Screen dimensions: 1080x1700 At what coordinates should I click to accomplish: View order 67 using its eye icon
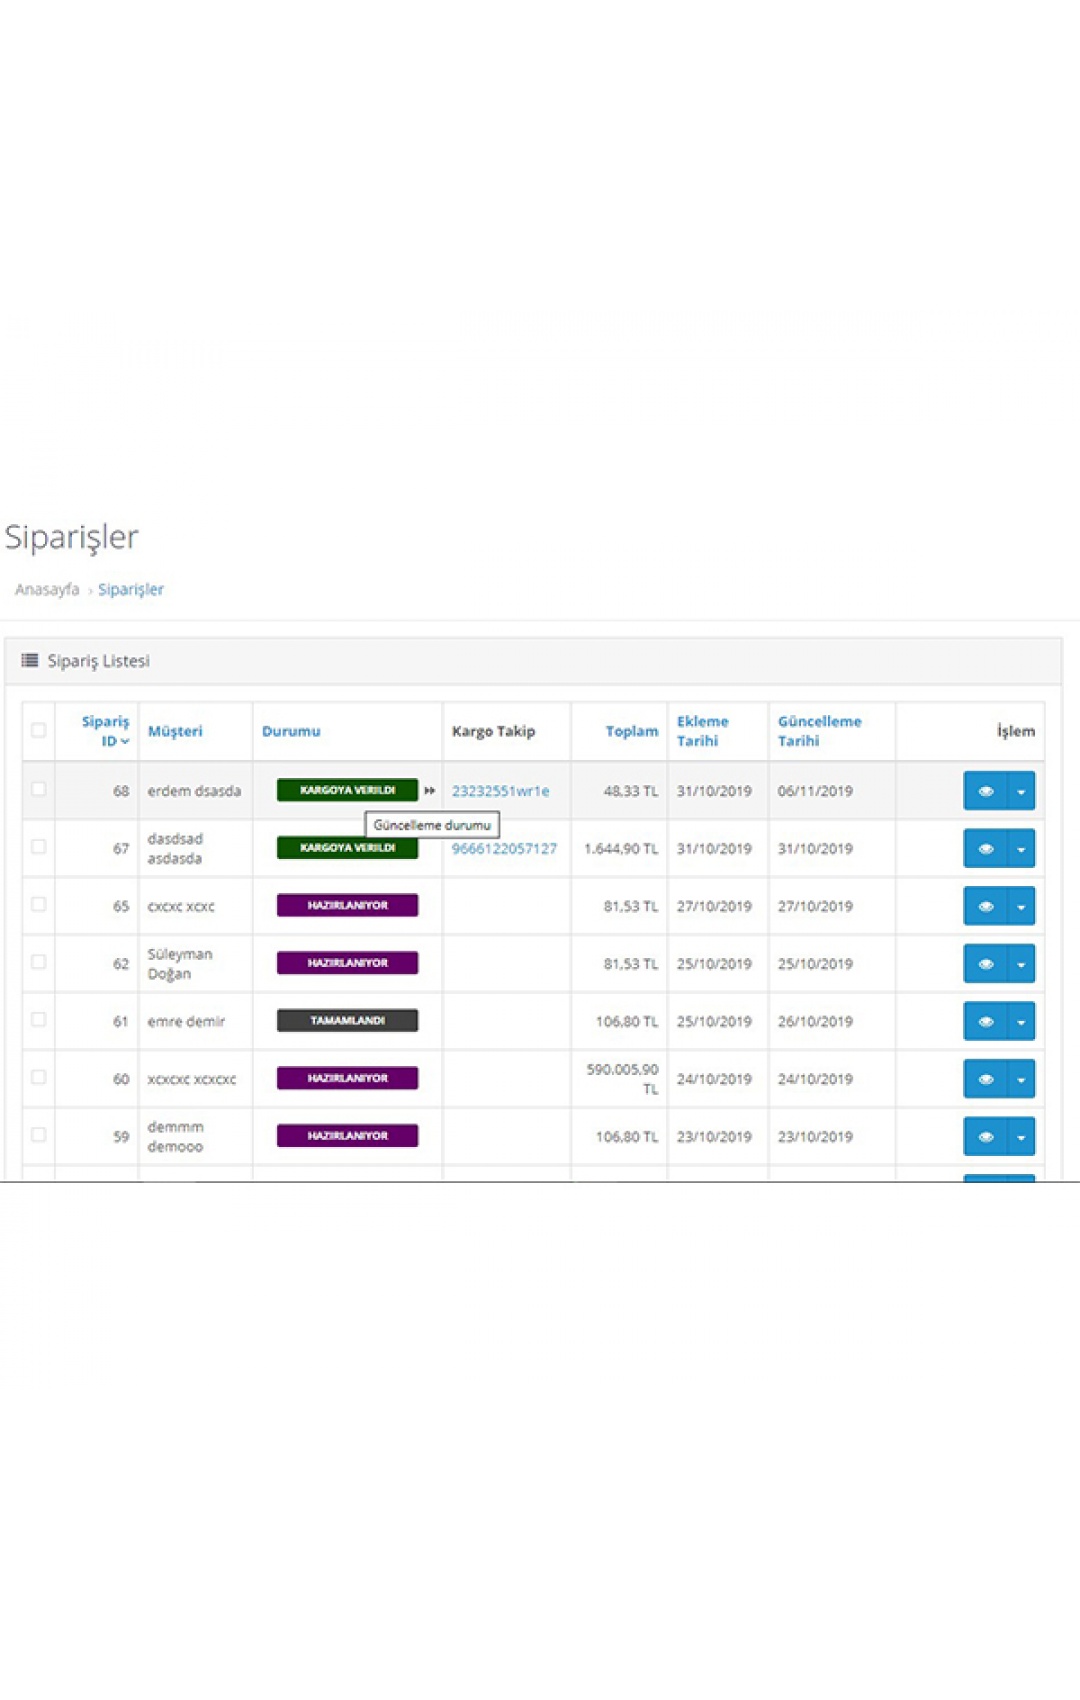point(985,849)
